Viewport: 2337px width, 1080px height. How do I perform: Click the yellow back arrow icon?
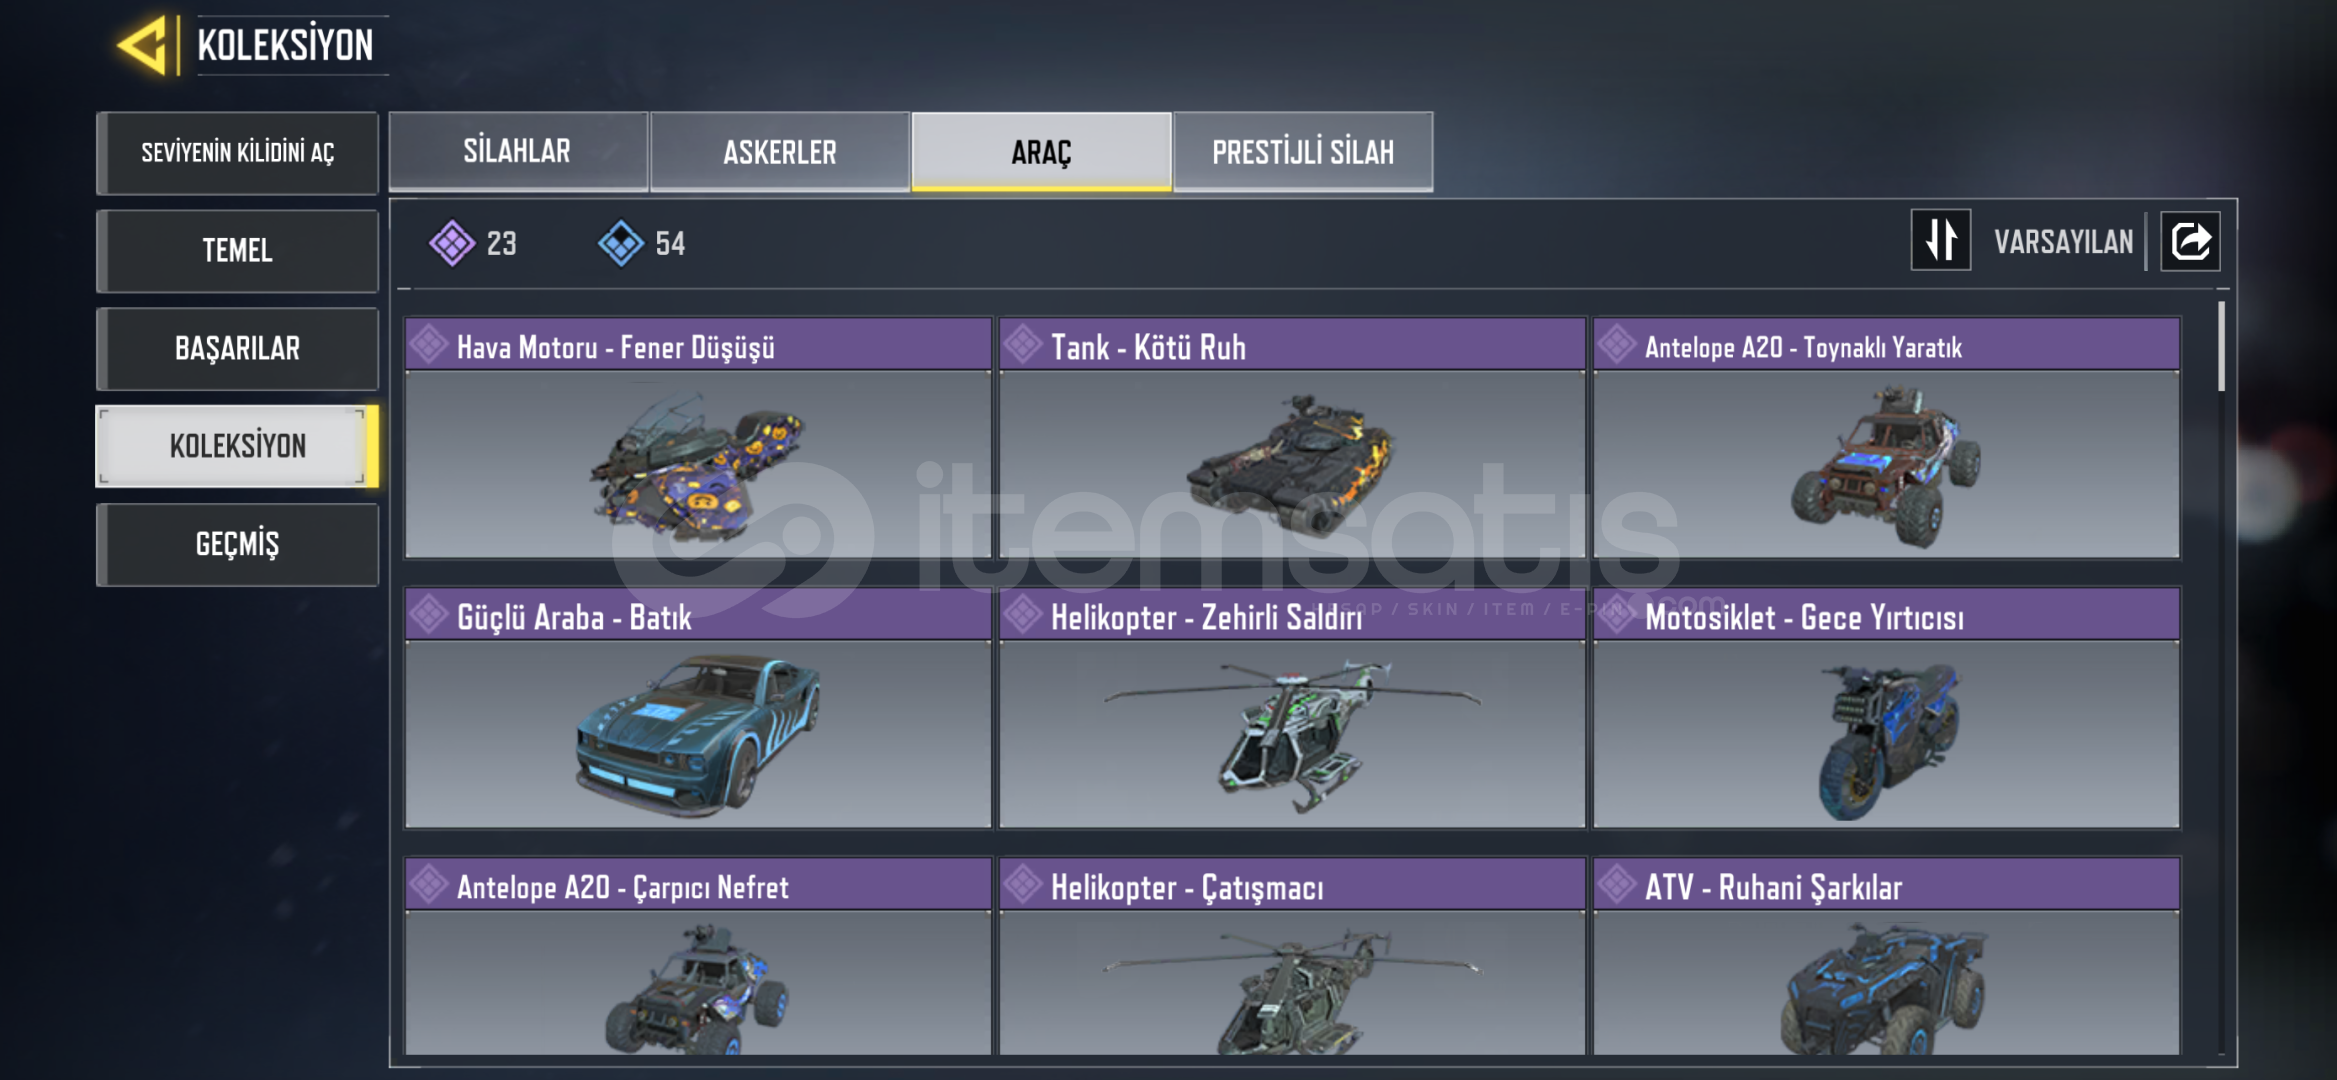pyautogui.click(x=141, y=45)
